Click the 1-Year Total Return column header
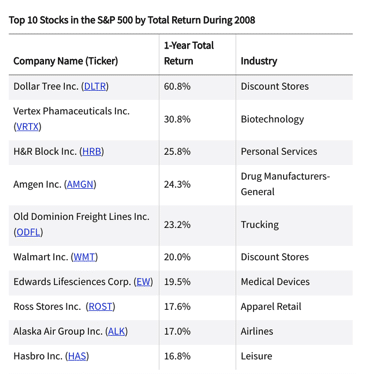The height and width of the screenshot is (384, 378). pyautogui.click(x=189, y=53)
